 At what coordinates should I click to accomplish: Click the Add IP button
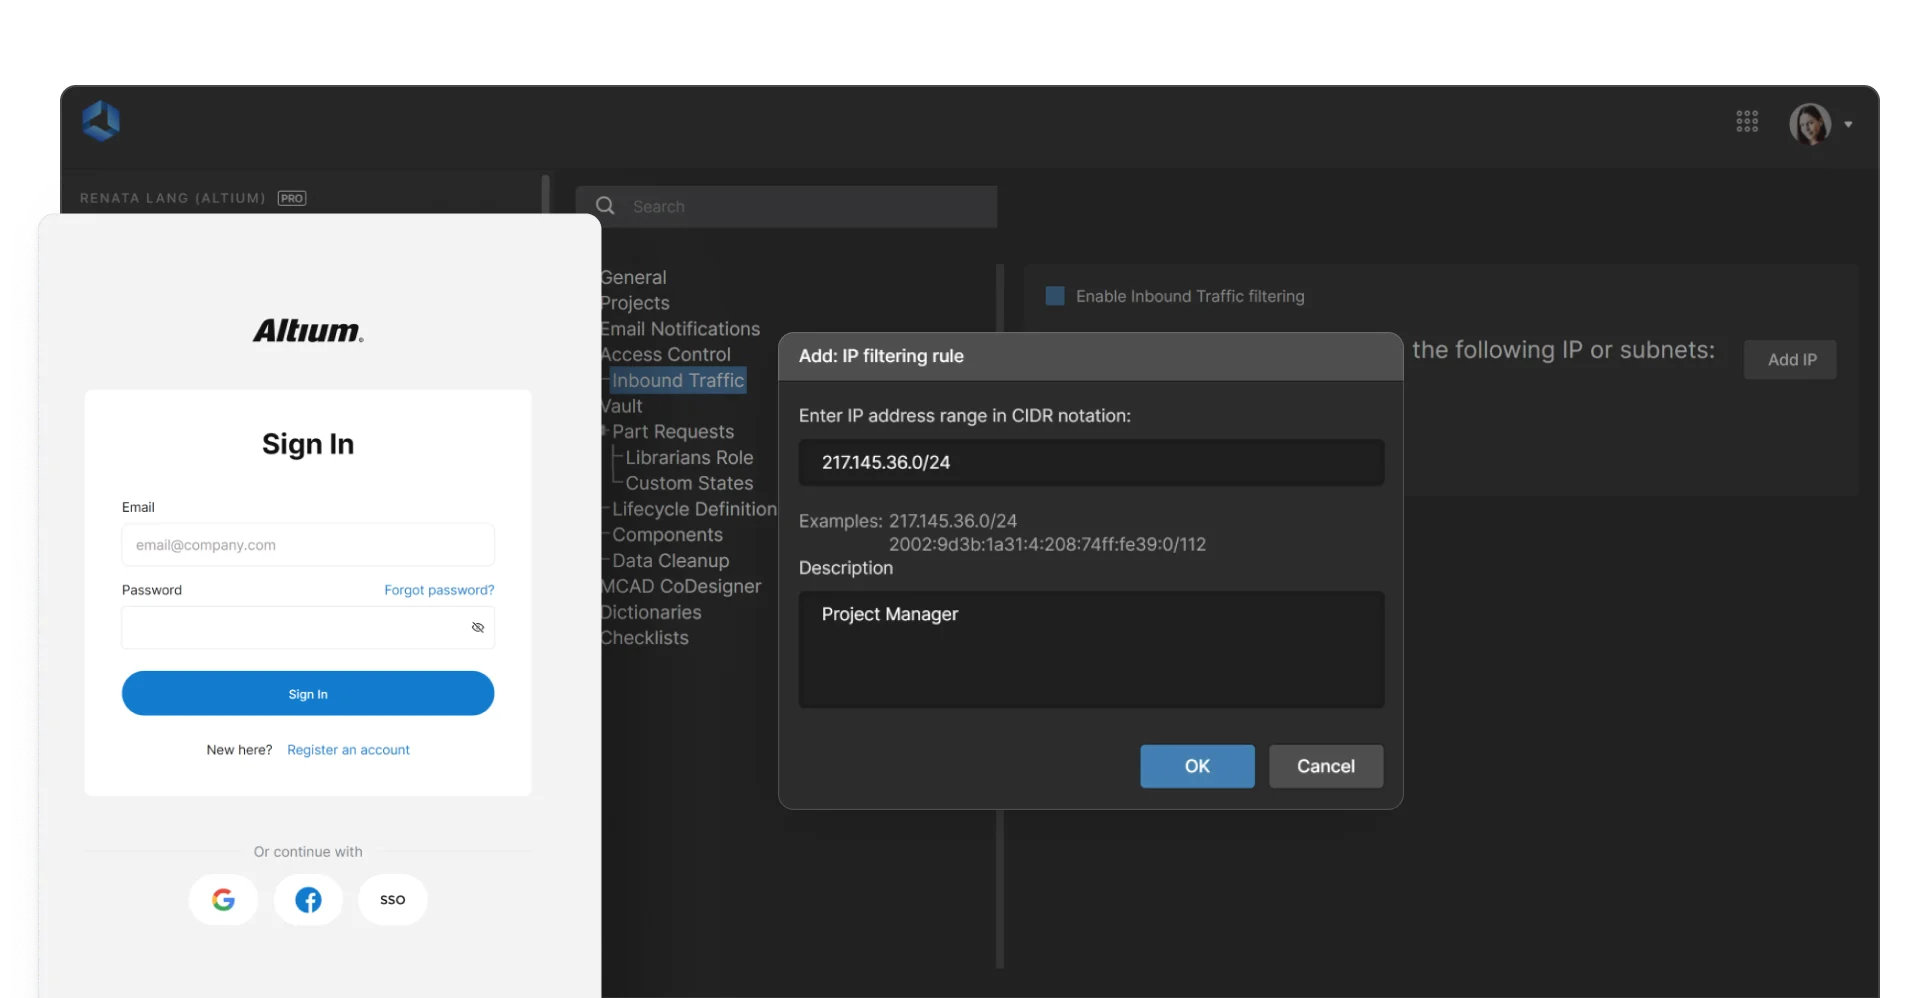pyautogui.click(x=1790, y=360)
